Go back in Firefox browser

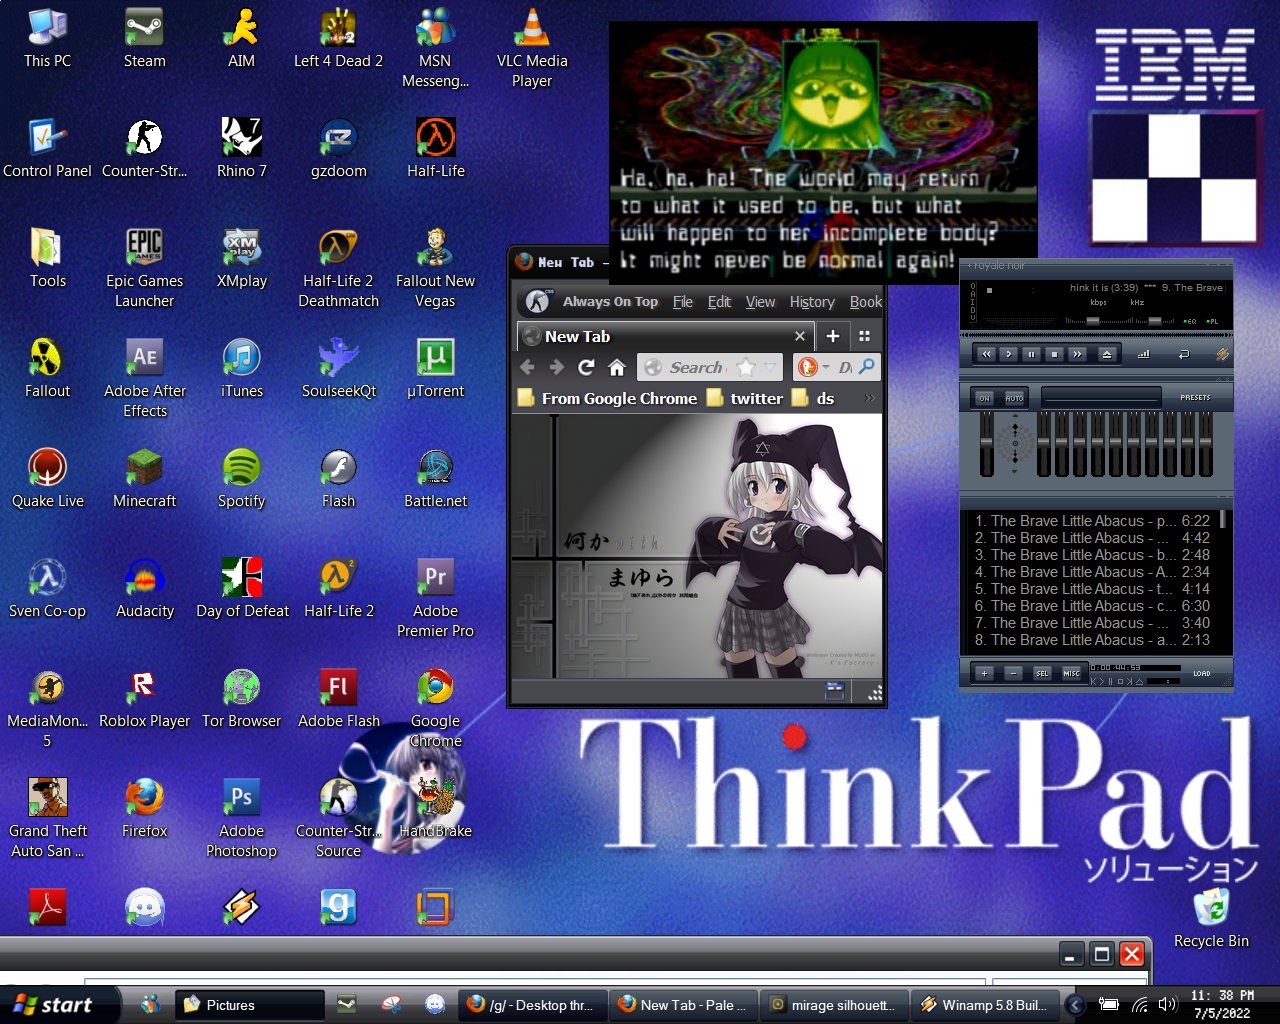[527, 367]
